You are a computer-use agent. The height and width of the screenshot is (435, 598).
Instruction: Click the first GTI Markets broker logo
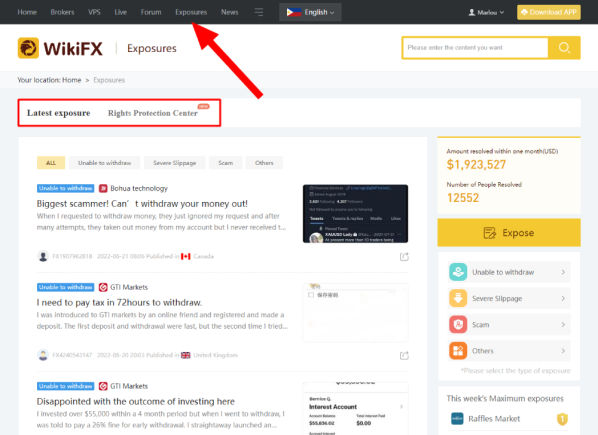pyautogui.click(x=103, y=287)
